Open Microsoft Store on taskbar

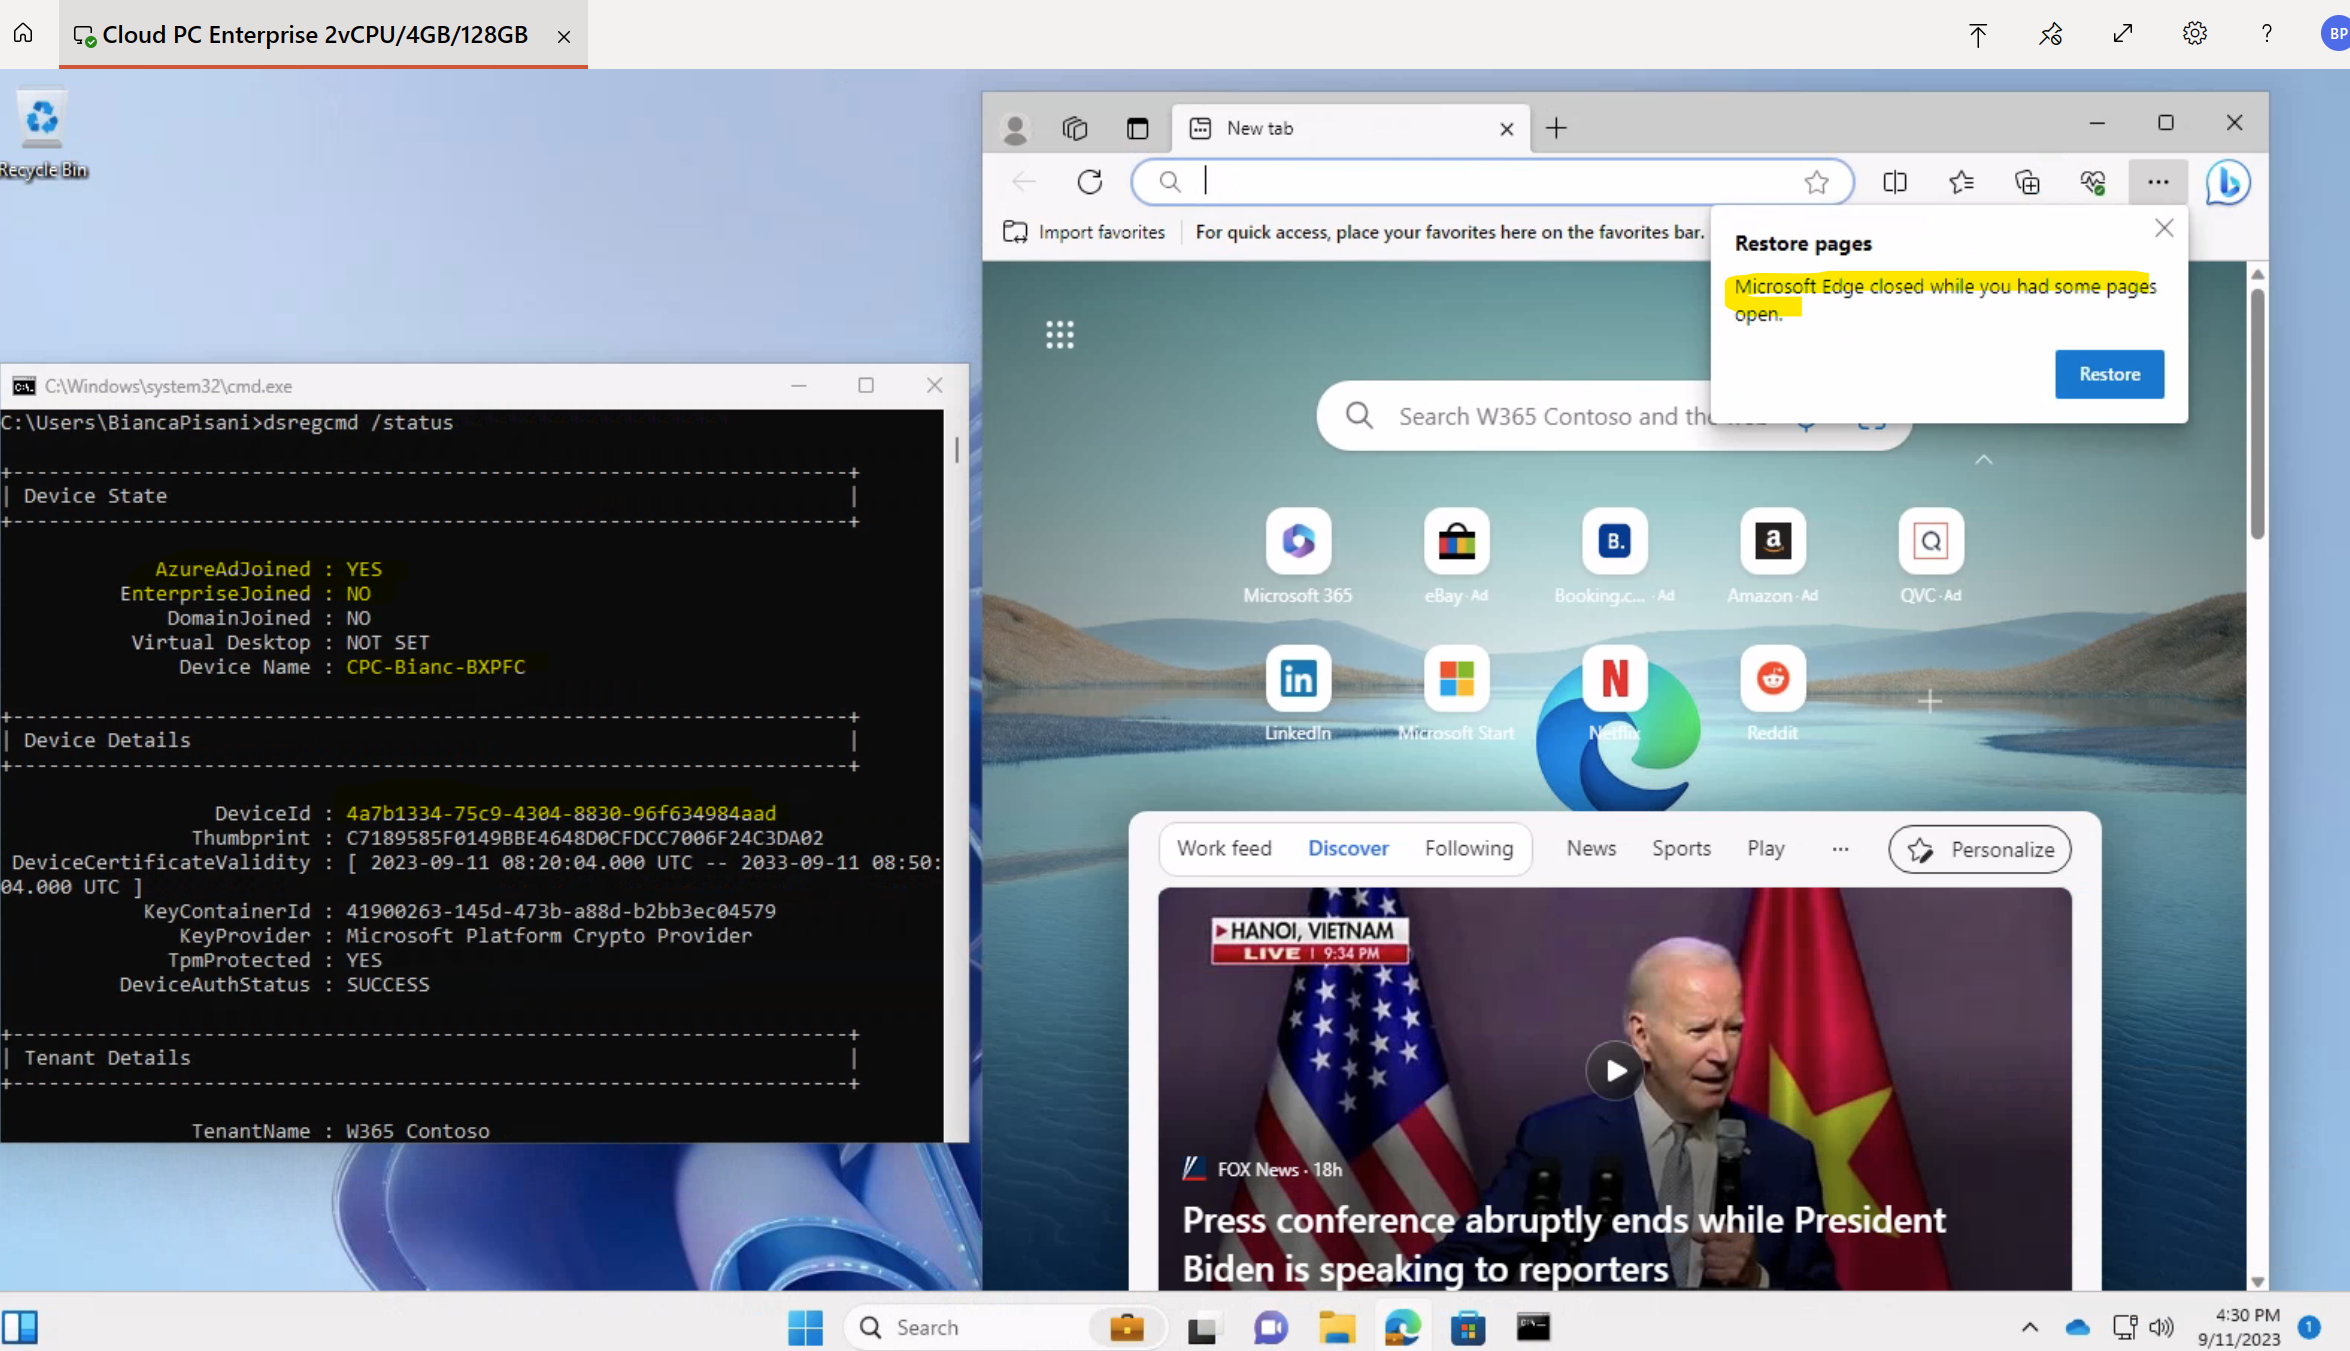[1467, 1327]
